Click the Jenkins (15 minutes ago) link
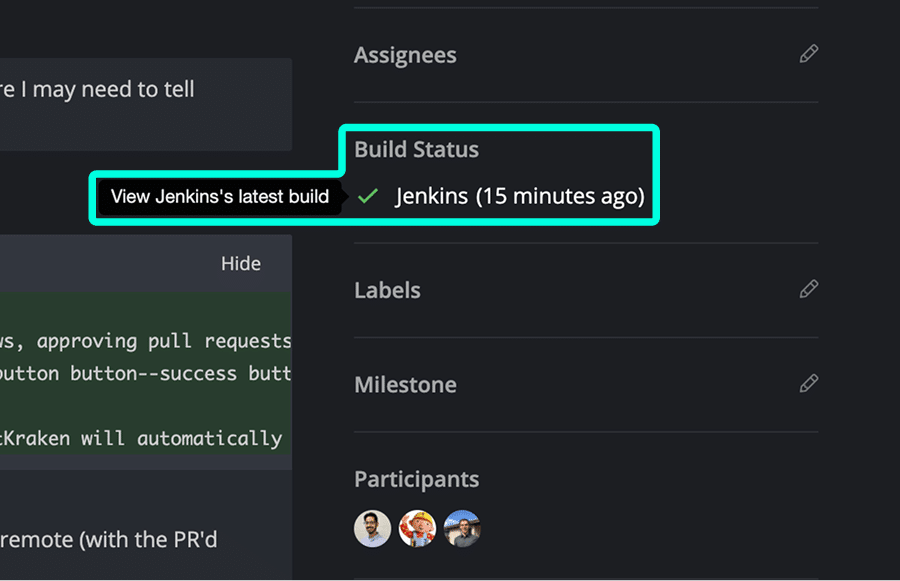900x581 pixels. 519,196
